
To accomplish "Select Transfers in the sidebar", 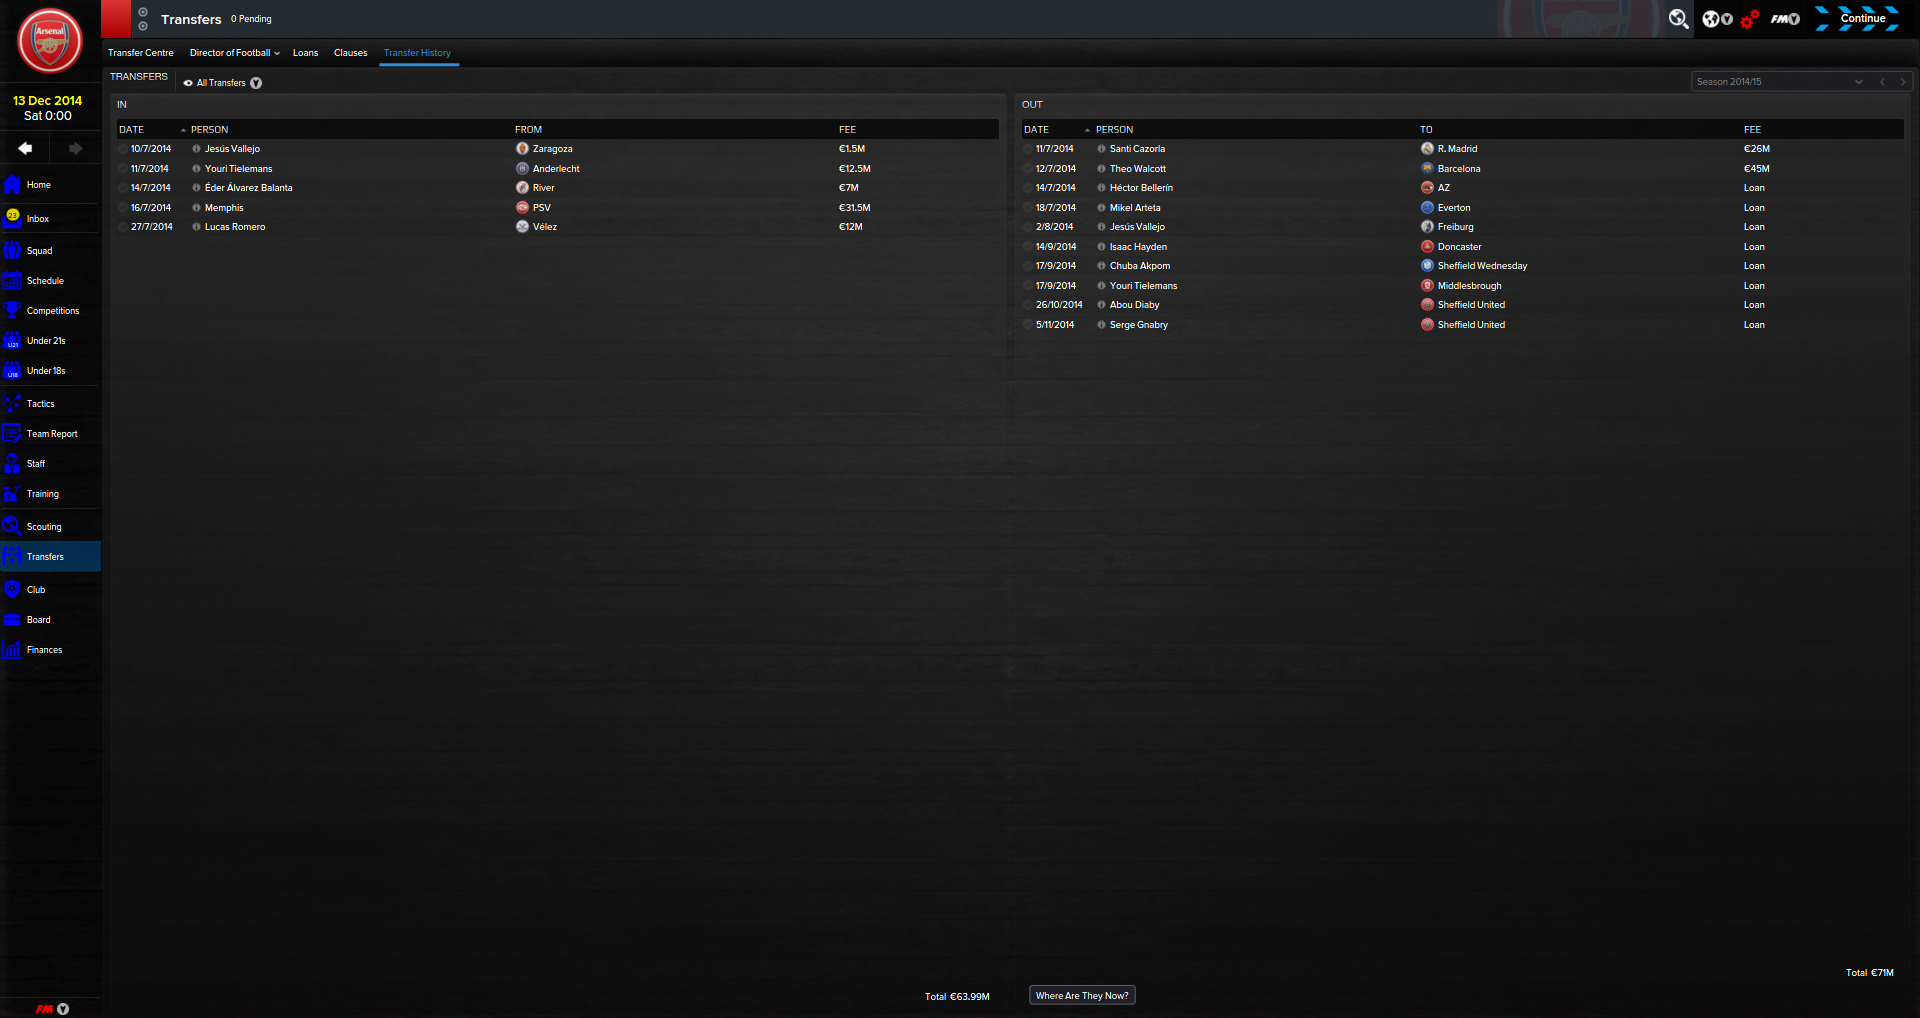I will click(50, 557).
